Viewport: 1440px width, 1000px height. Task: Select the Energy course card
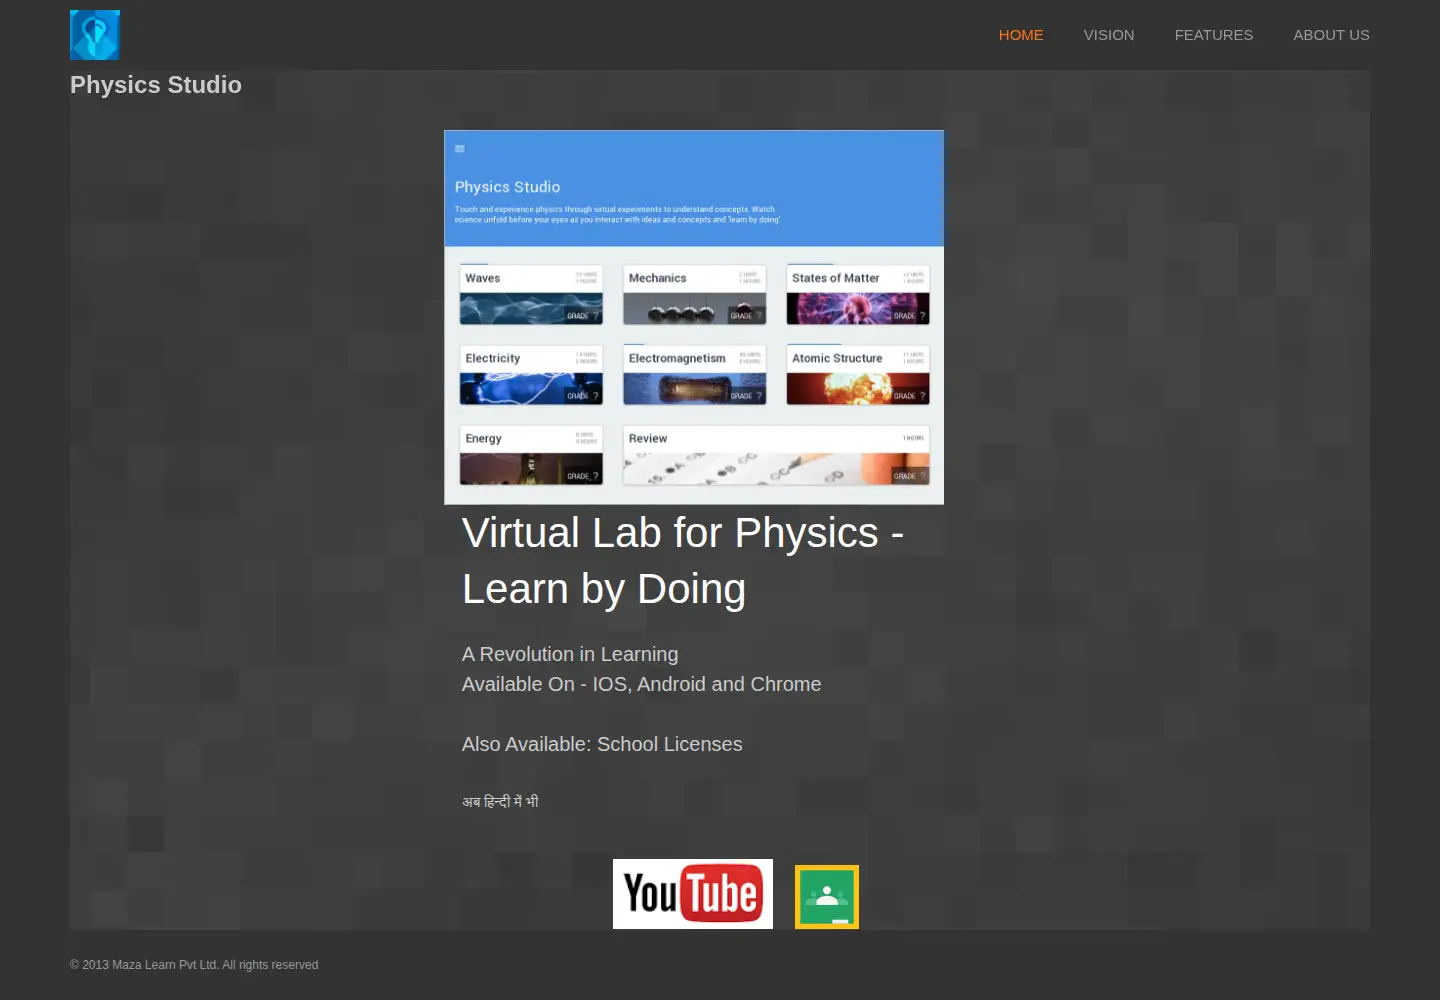(531, 455)
